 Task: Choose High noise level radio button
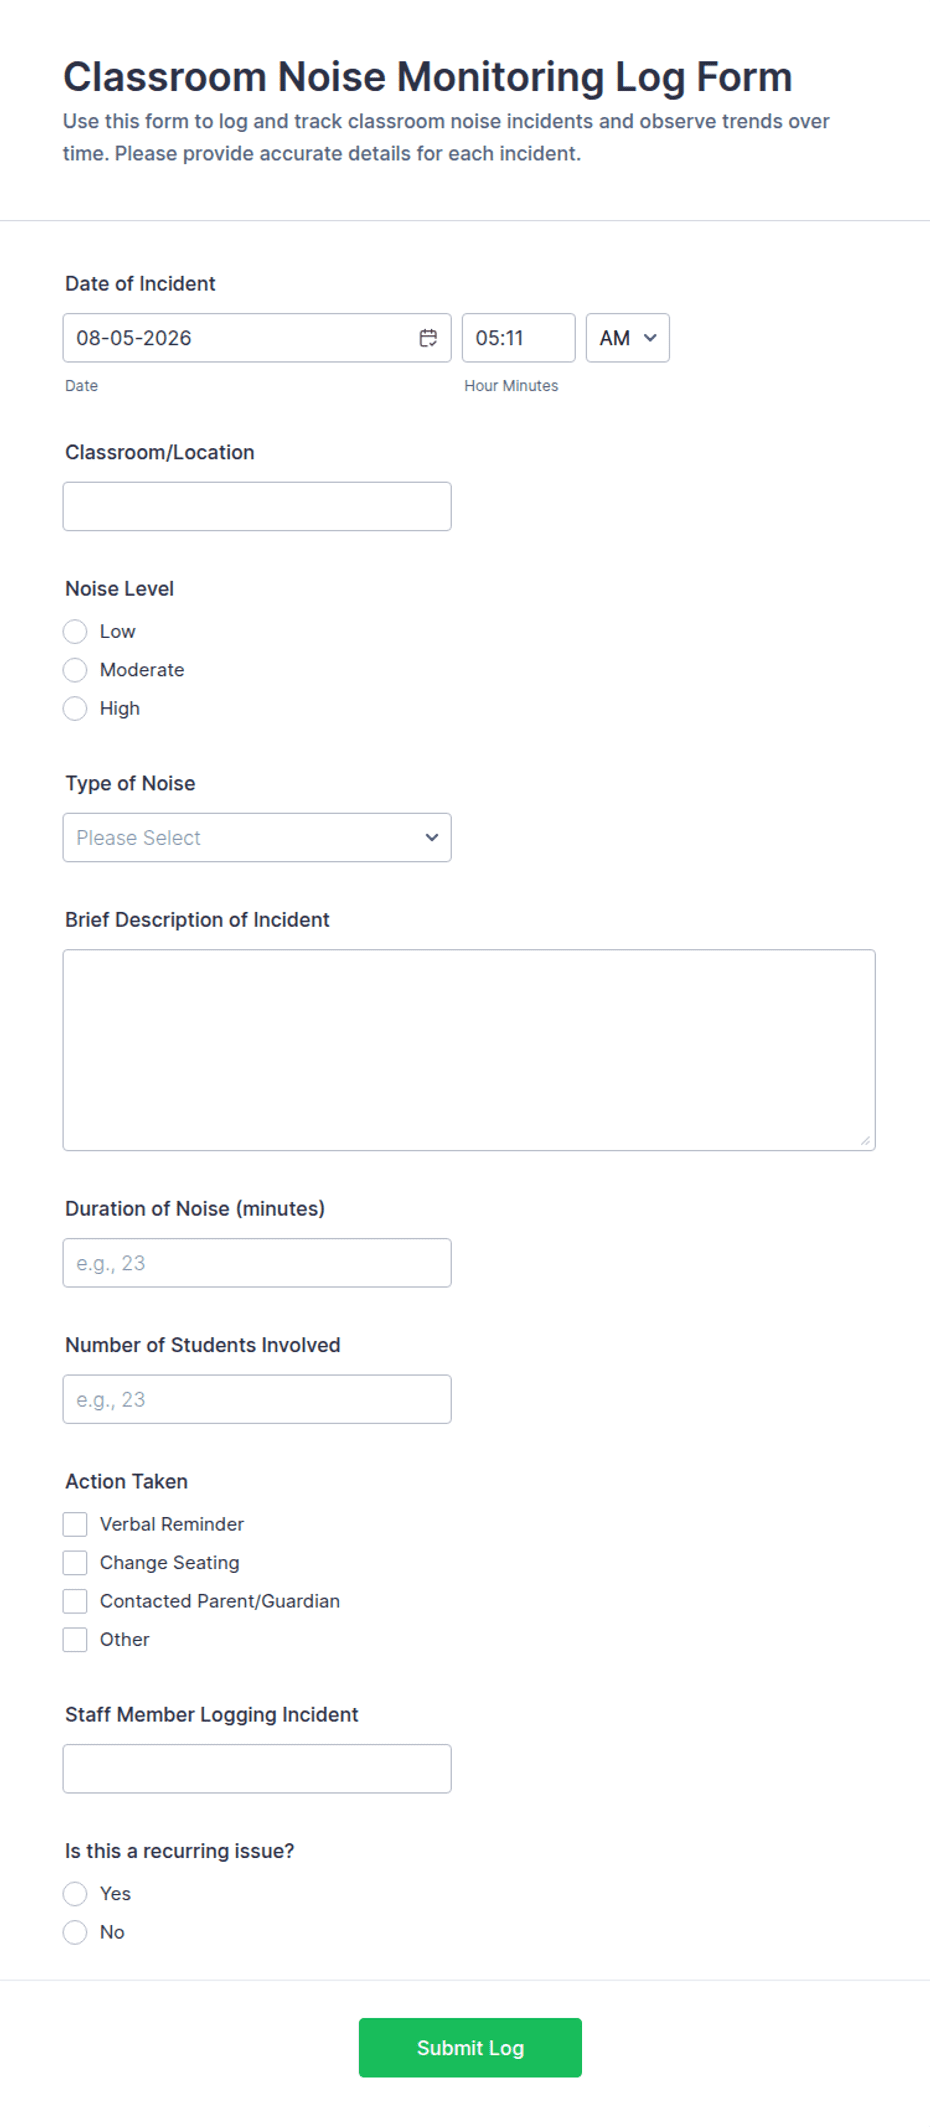pos(75,709)
